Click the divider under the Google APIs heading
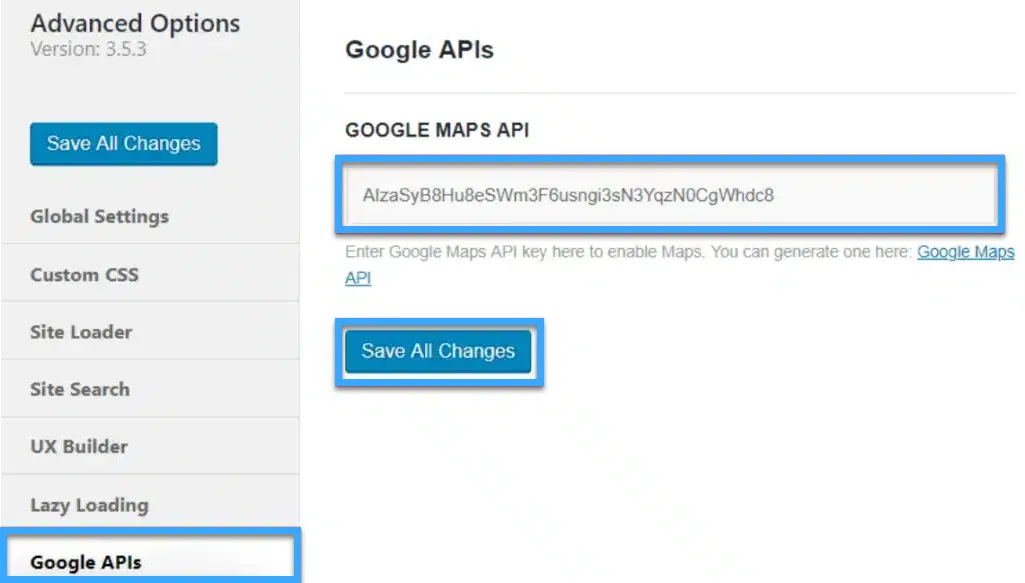 pyautogui.click(x=680, y=93)
